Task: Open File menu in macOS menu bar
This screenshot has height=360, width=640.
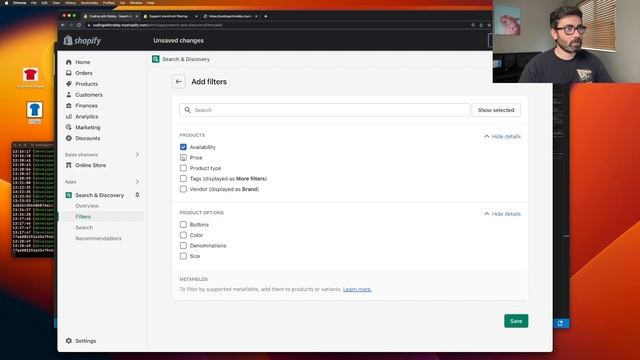Action: click(33, 3)
